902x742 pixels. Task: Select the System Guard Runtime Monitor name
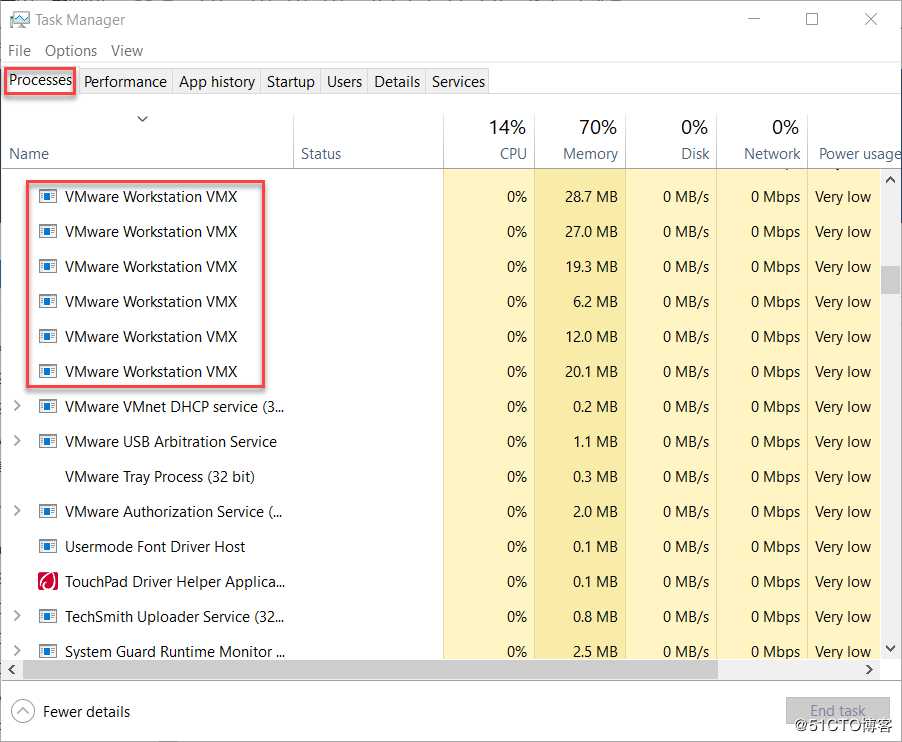(175, 652)
